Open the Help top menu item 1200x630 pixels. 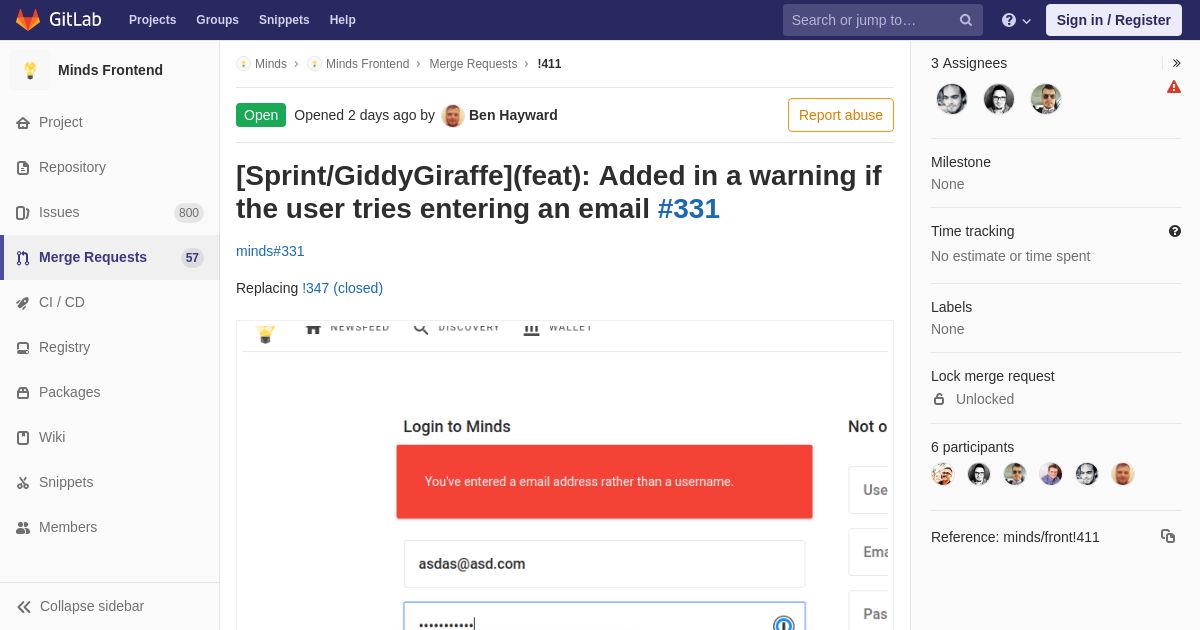(x=342, y=20)
